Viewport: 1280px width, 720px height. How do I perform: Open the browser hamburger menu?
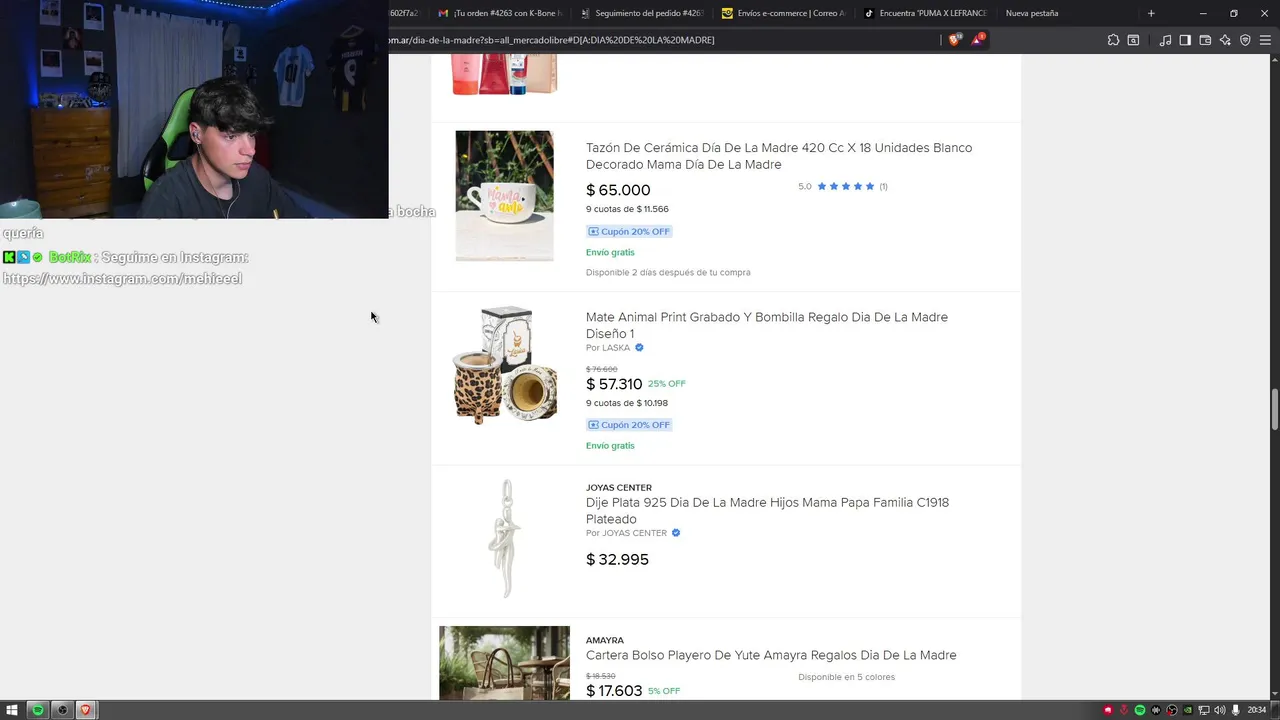pos(1265,40)
